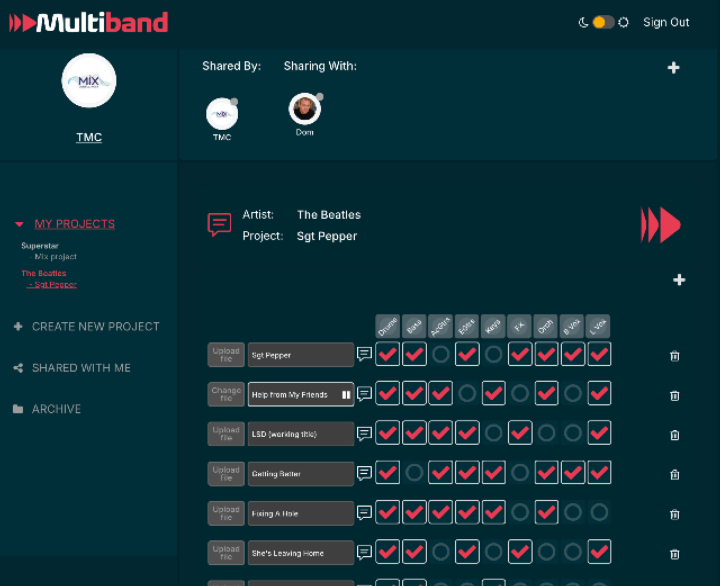Click the plus icon beside Create New Project
The image size is (720, 586).
[18, 327]
